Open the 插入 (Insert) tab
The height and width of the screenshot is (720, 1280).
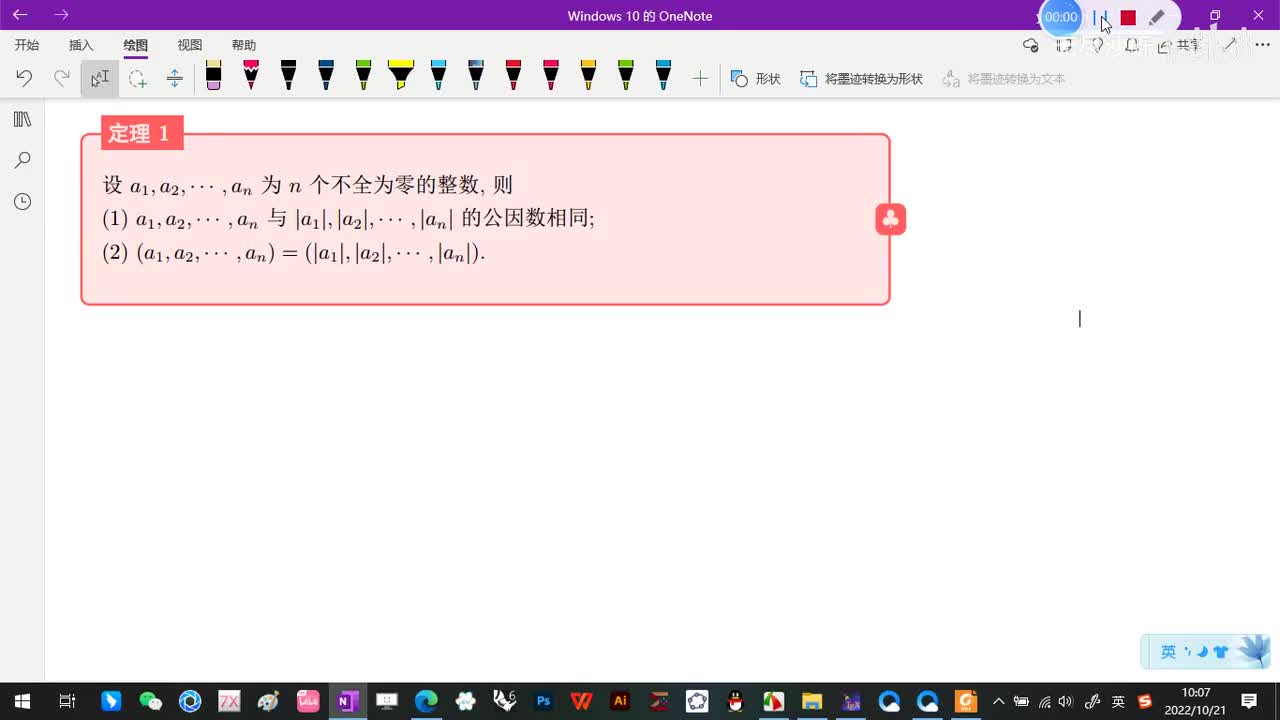click(81, 45)
